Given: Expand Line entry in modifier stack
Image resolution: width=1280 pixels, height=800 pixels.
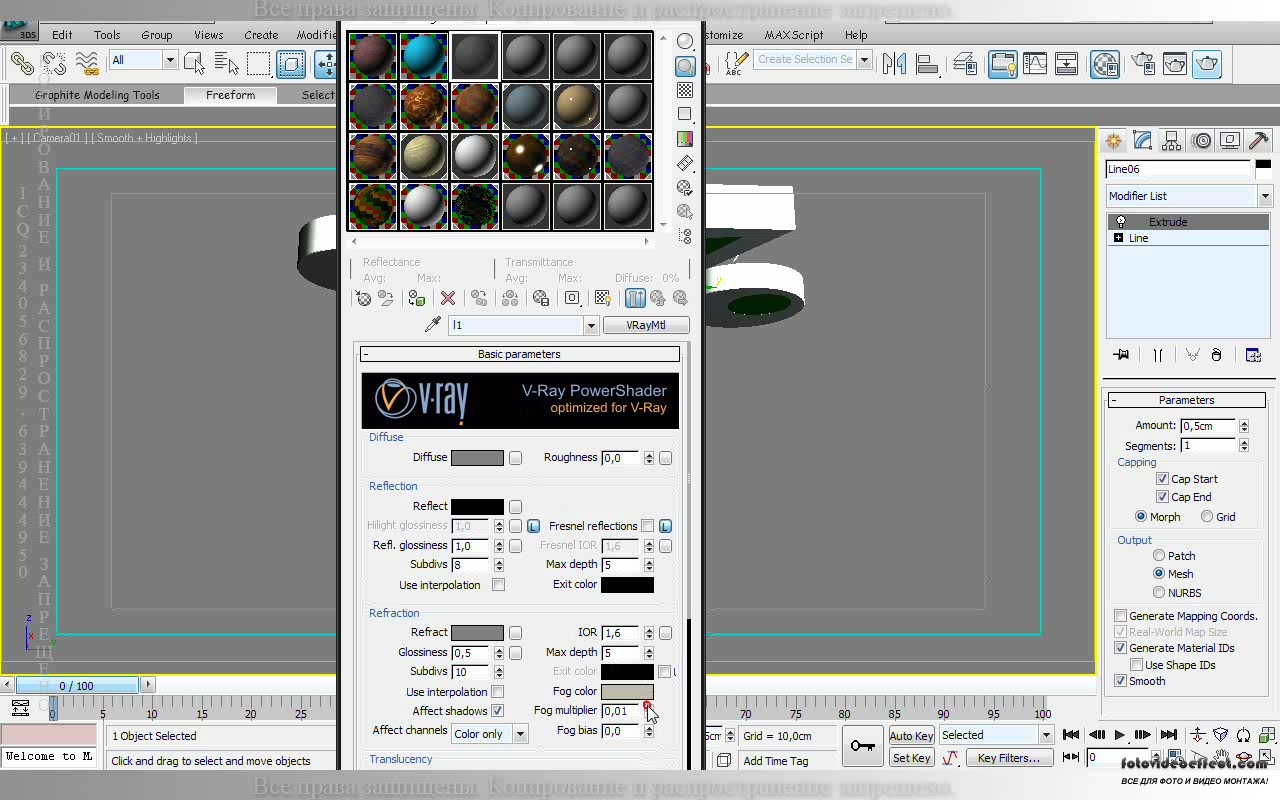Looking at the screenshot, I should point(1118,238).
